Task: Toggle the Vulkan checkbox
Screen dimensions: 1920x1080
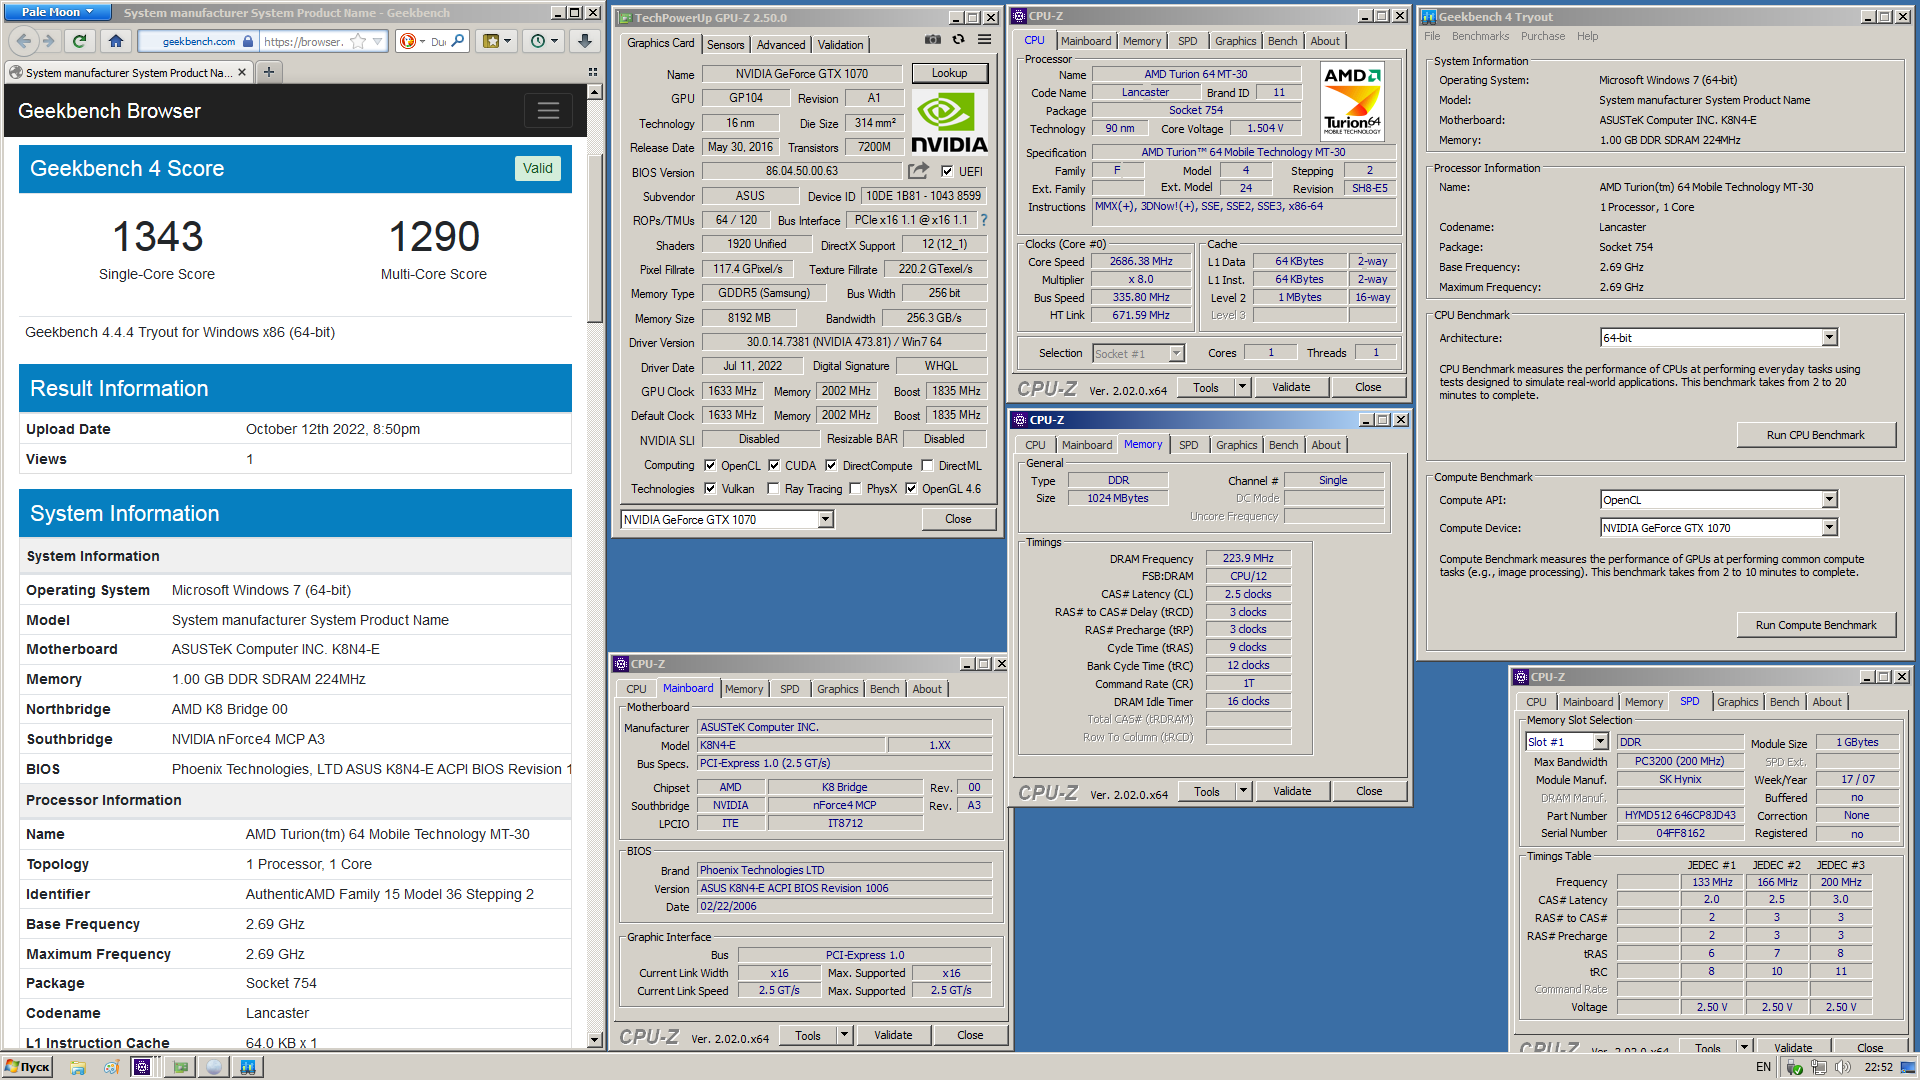Action: pyautogui.click(x=710, y=488)
